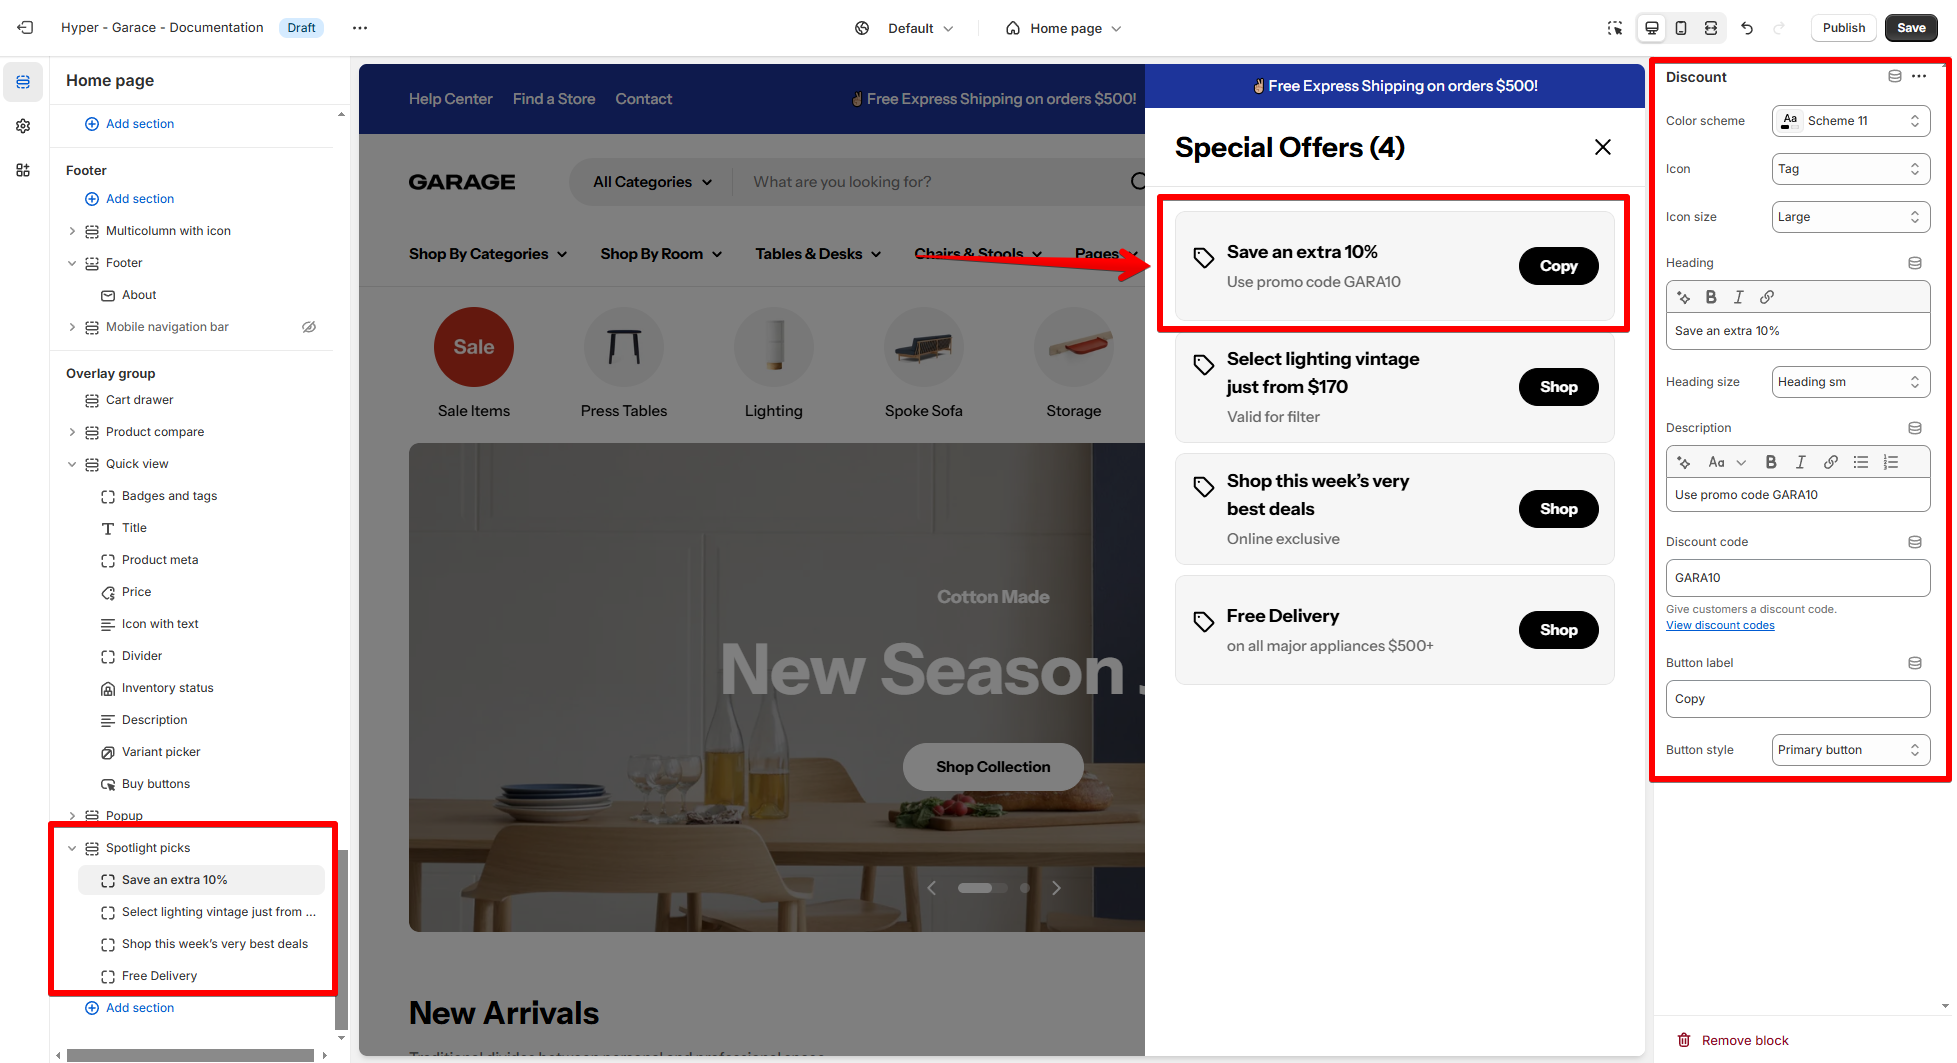Click the inspector selection tool icon
This screenshot has width=1957, height=1063.
tap(1614, 28)
